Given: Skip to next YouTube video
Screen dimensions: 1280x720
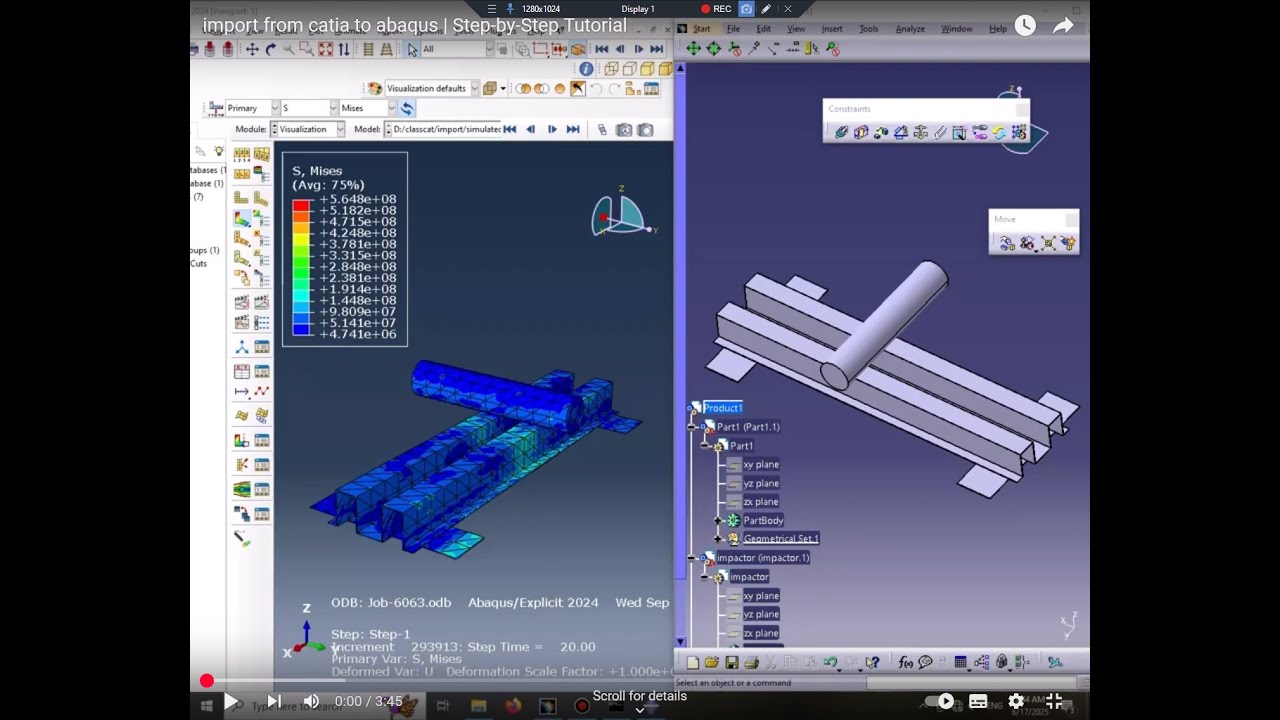Looking at the screenshot, I should point(273,701).
